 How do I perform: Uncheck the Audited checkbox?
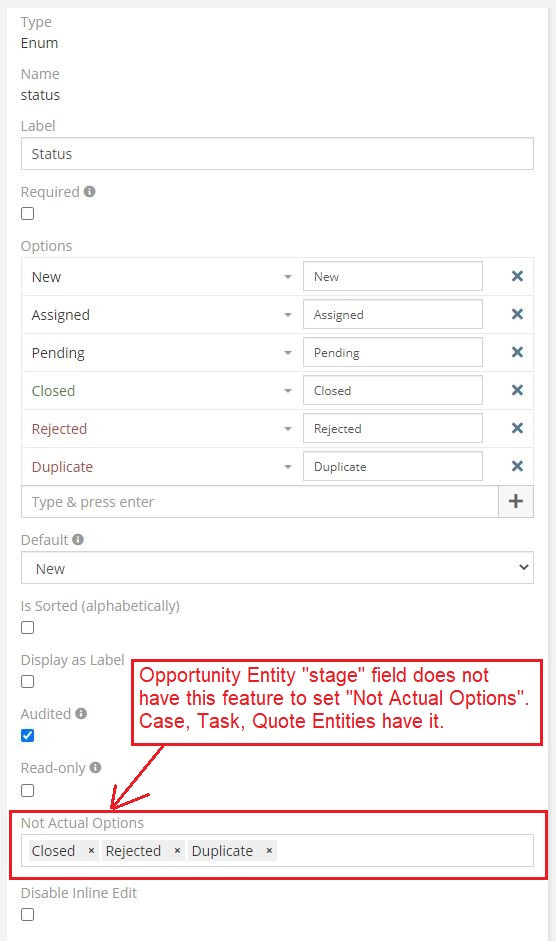coord(28,736)
